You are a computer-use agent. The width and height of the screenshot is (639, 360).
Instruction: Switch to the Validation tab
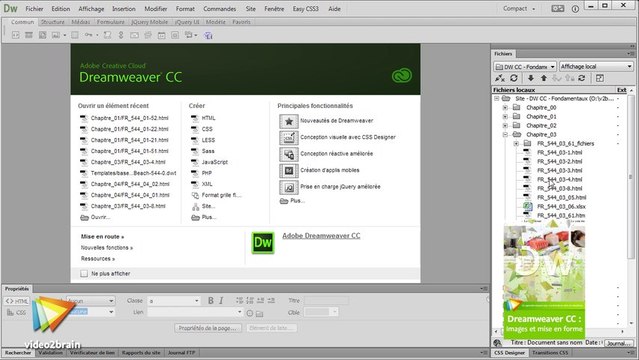[51, 353]
